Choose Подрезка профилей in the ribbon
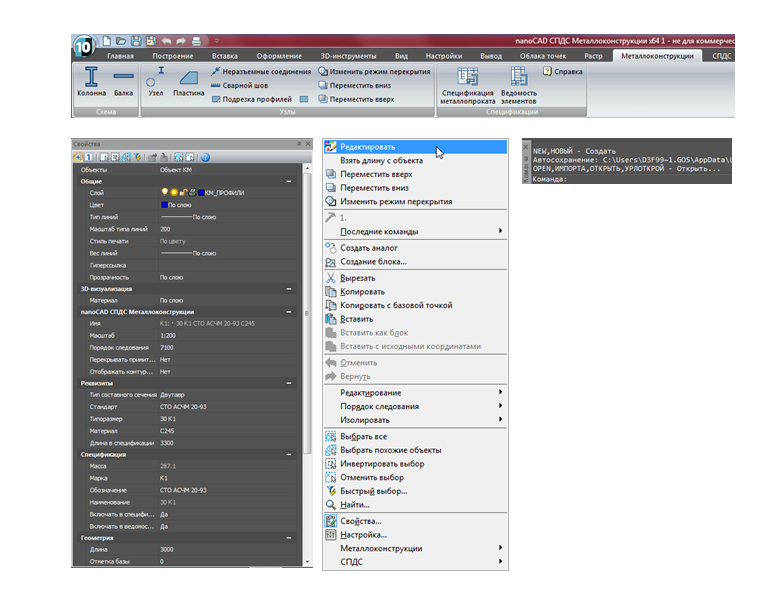This screenshot has height=610, width=779. pyautogui.click(x=252, y=99)
